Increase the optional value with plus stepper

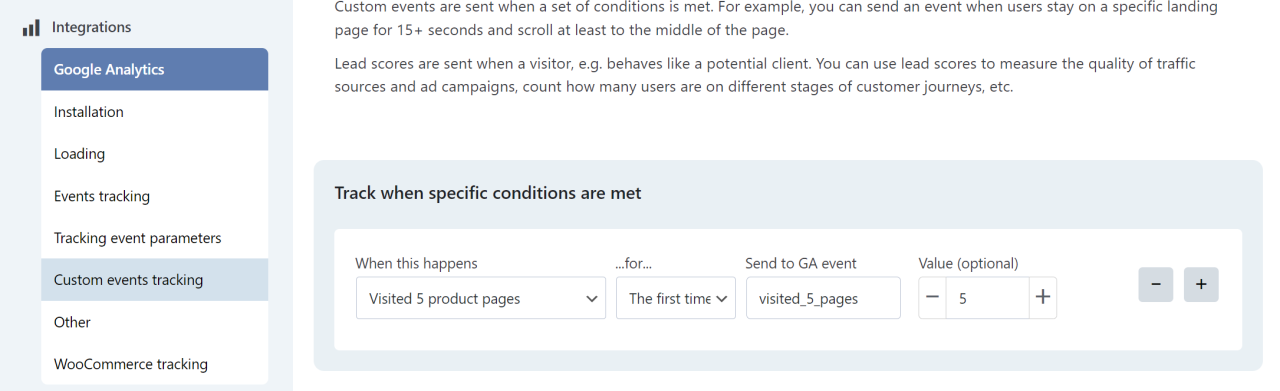click(x=1043, y=298)
